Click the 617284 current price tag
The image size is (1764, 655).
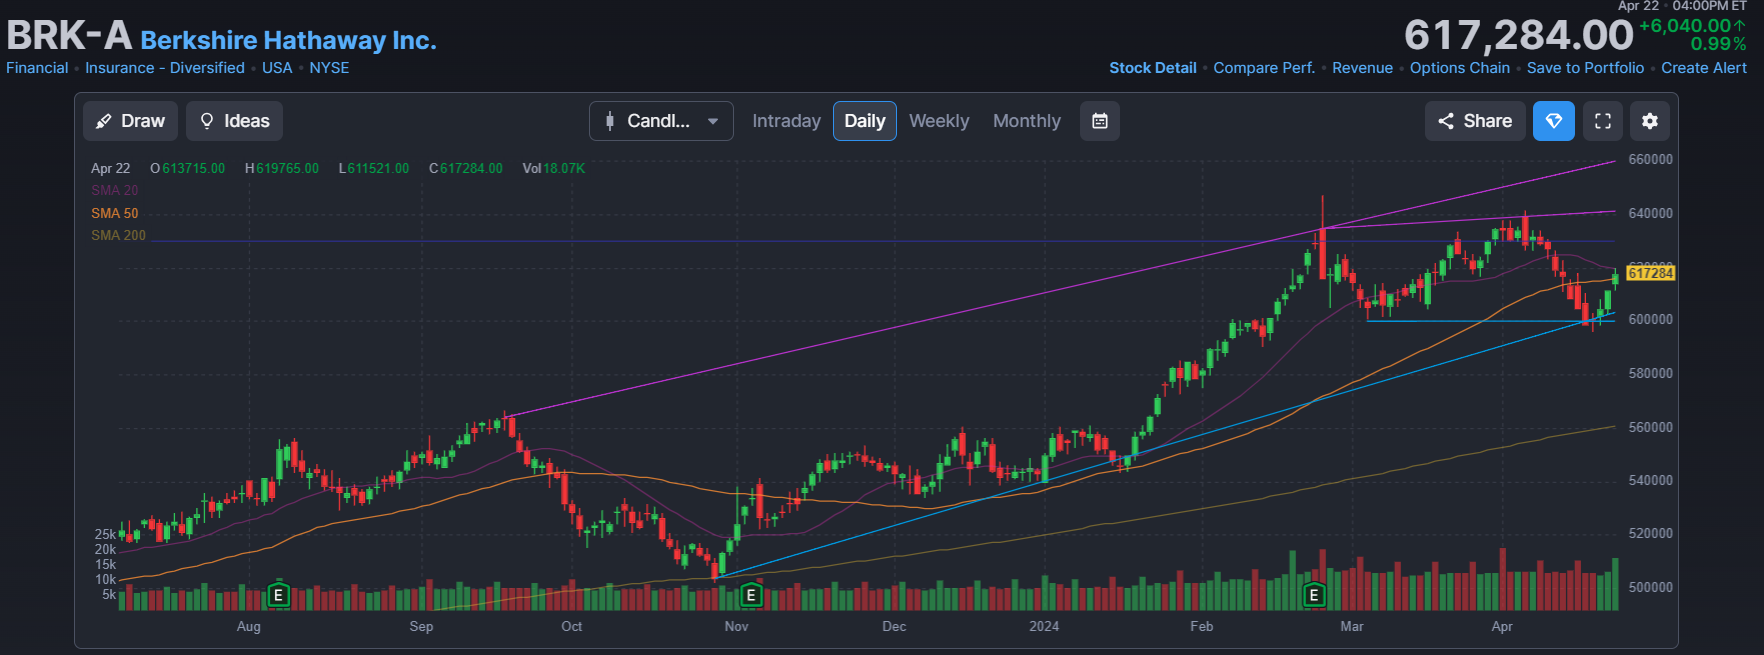1650,273
